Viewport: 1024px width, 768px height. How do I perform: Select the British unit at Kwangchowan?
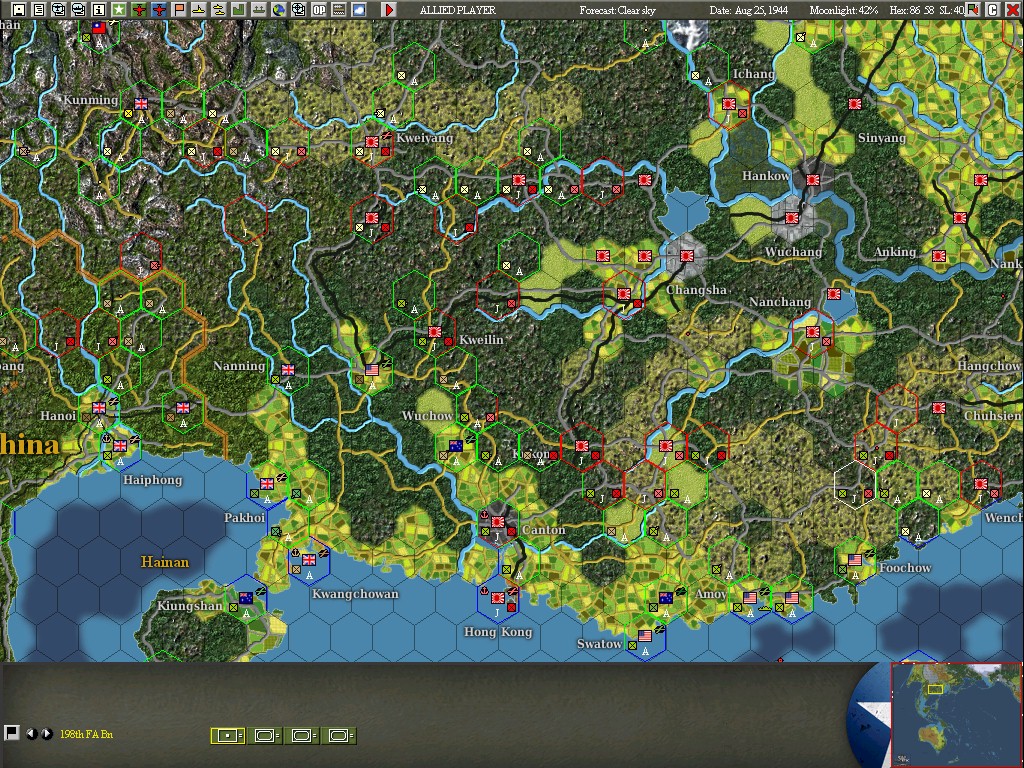pos(309,560)
